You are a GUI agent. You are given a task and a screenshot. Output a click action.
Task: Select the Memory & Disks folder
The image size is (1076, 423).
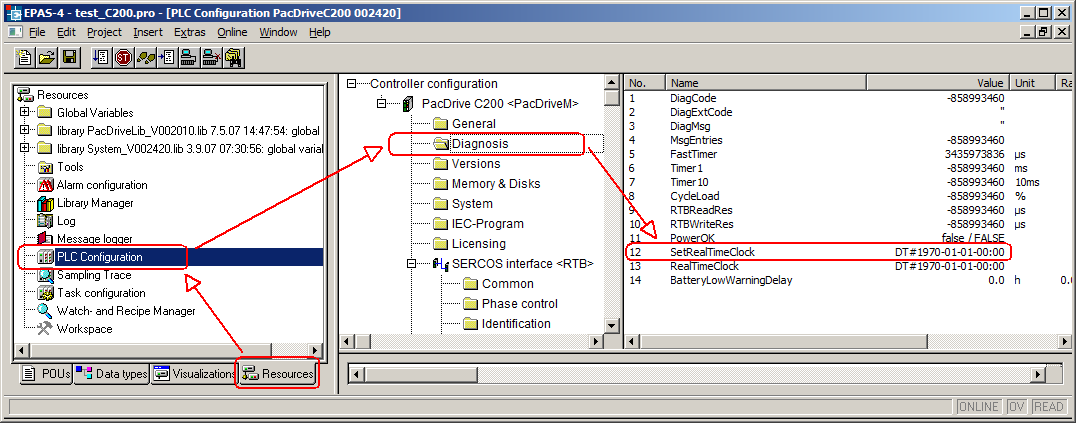[x=495, y=183]
